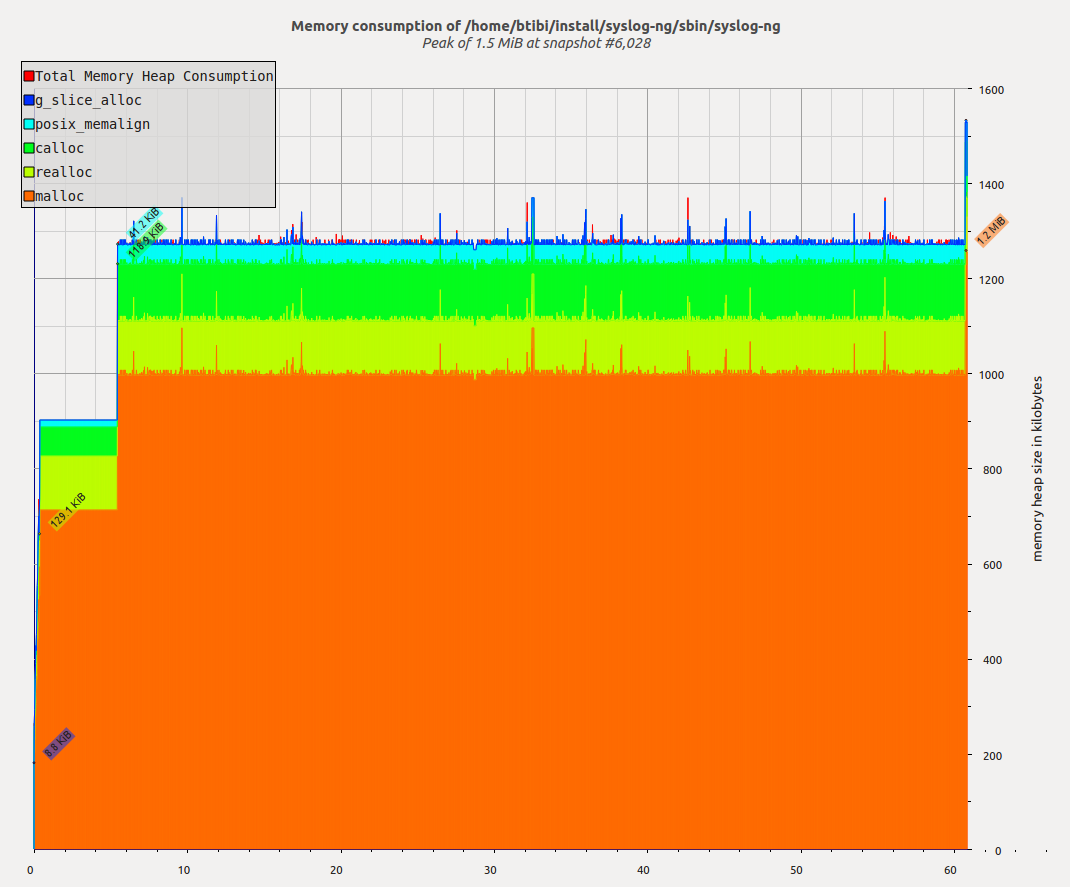Select the malloc legend label text
Screen dimensions: 1070x887
click(x=60, y=196)
